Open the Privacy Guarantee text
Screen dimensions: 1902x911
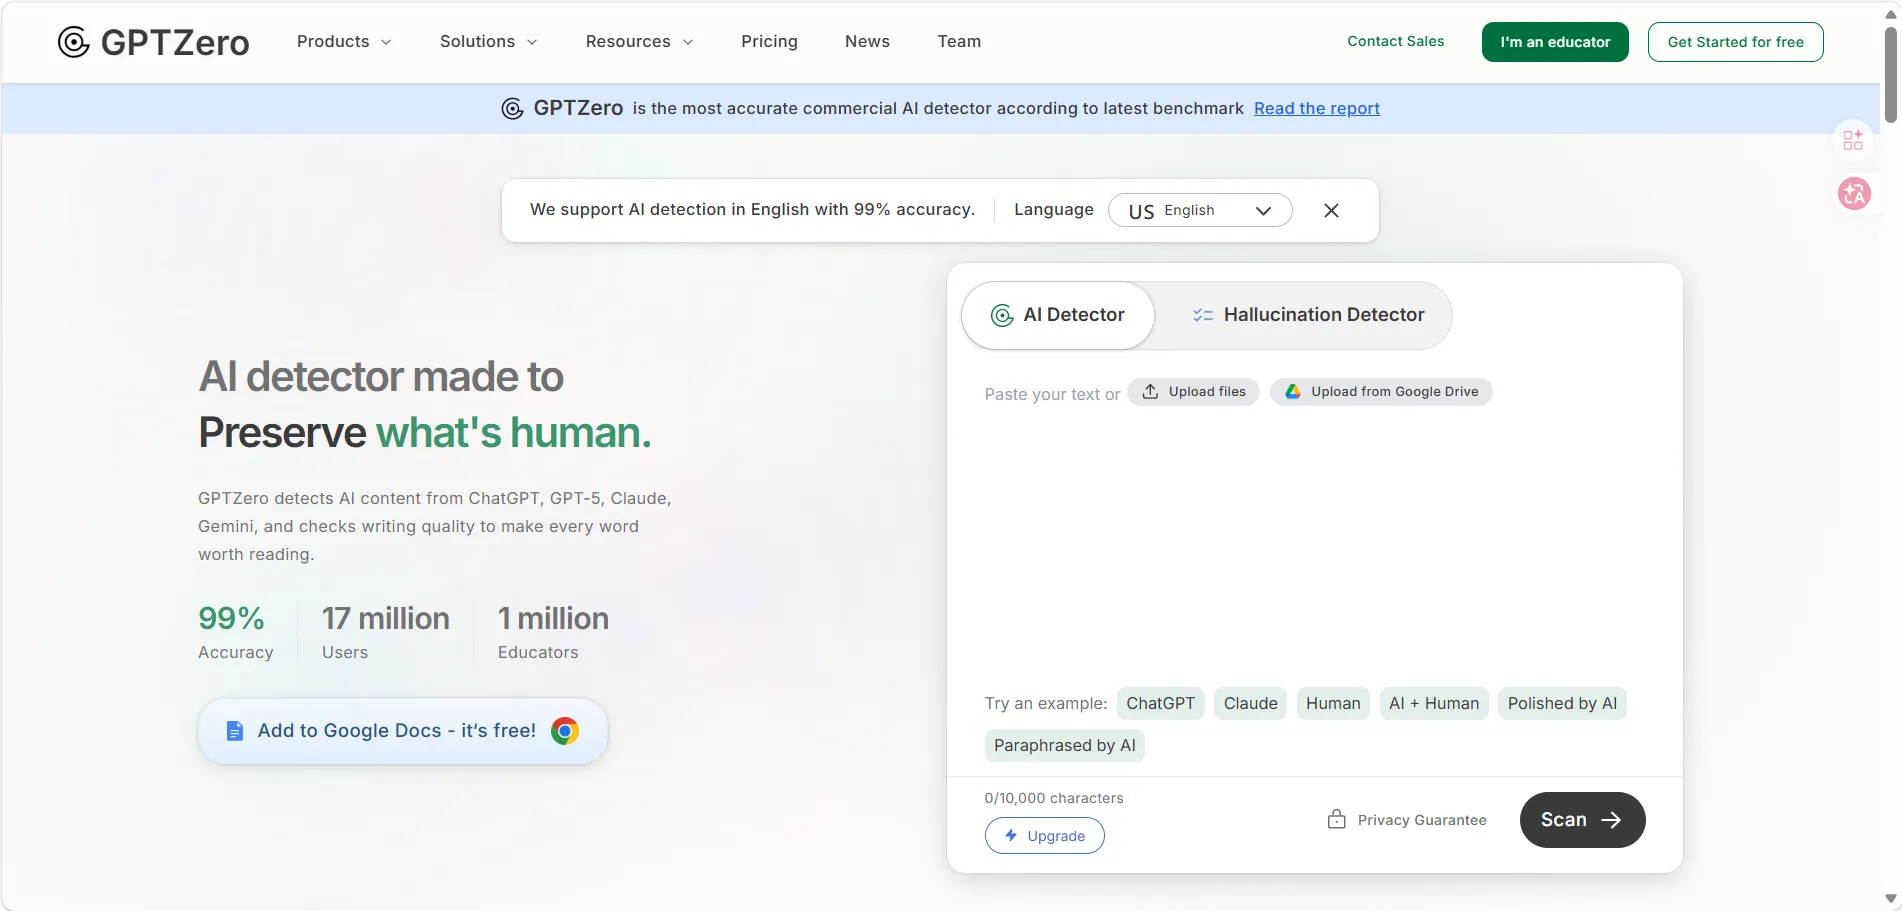[1421, 820]
